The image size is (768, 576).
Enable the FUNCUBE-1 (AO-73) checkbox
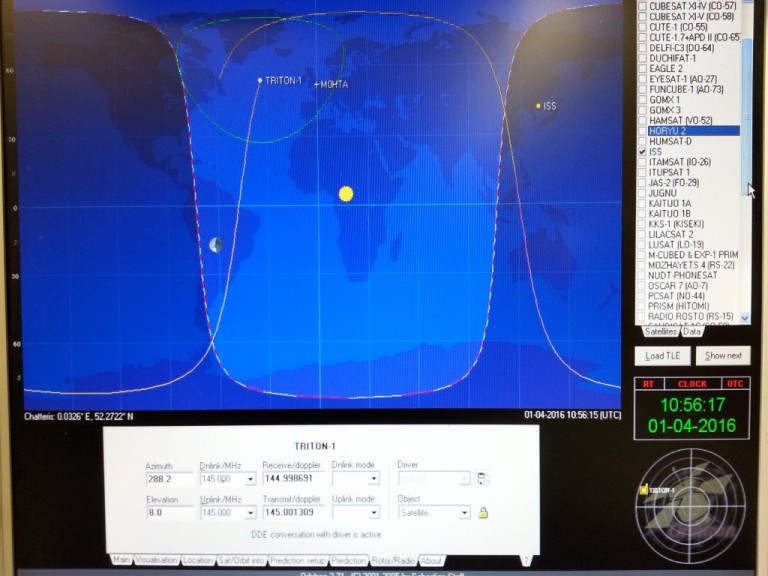[642, 89]
